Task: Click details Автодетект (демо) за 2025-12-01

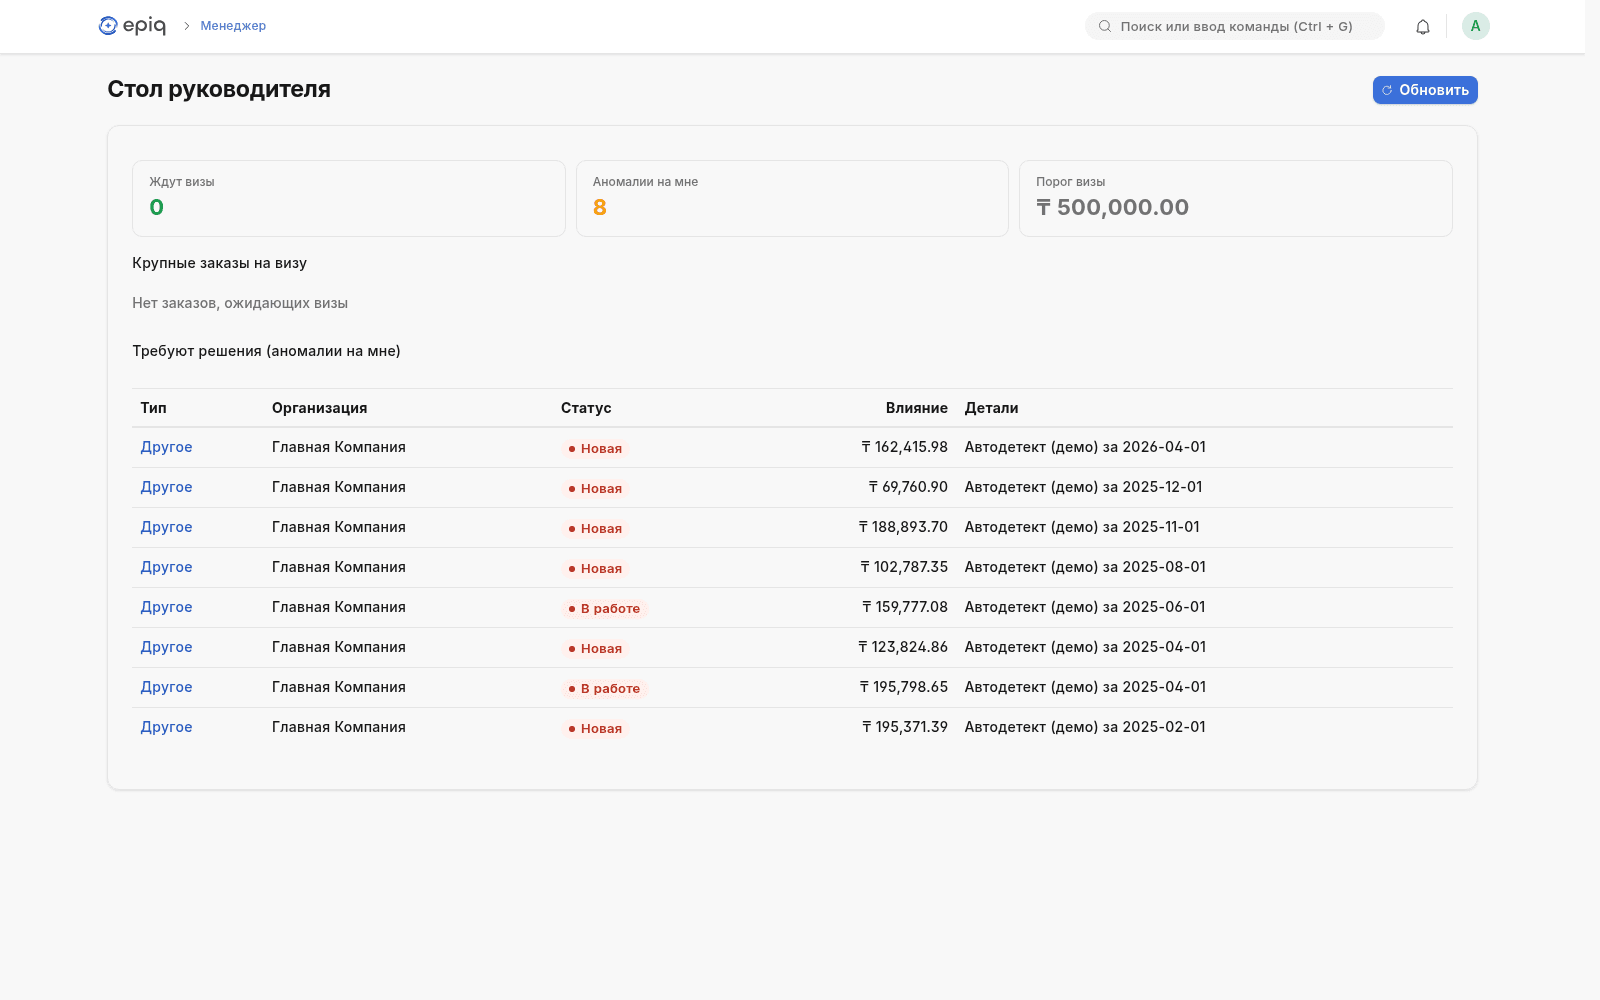Action: (1083, 487)
